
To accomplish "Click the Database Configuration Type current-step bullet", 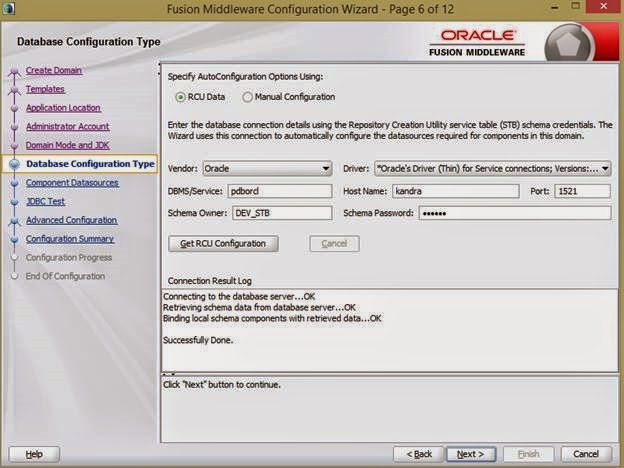I will pyautogui.click(x=15, y=164).
